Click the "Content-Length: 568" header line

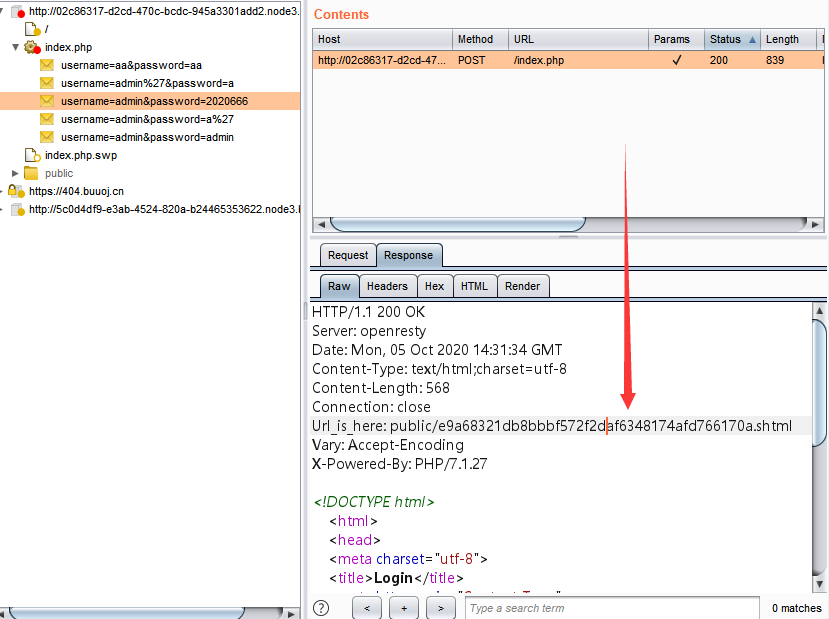[x=381, y=388]
